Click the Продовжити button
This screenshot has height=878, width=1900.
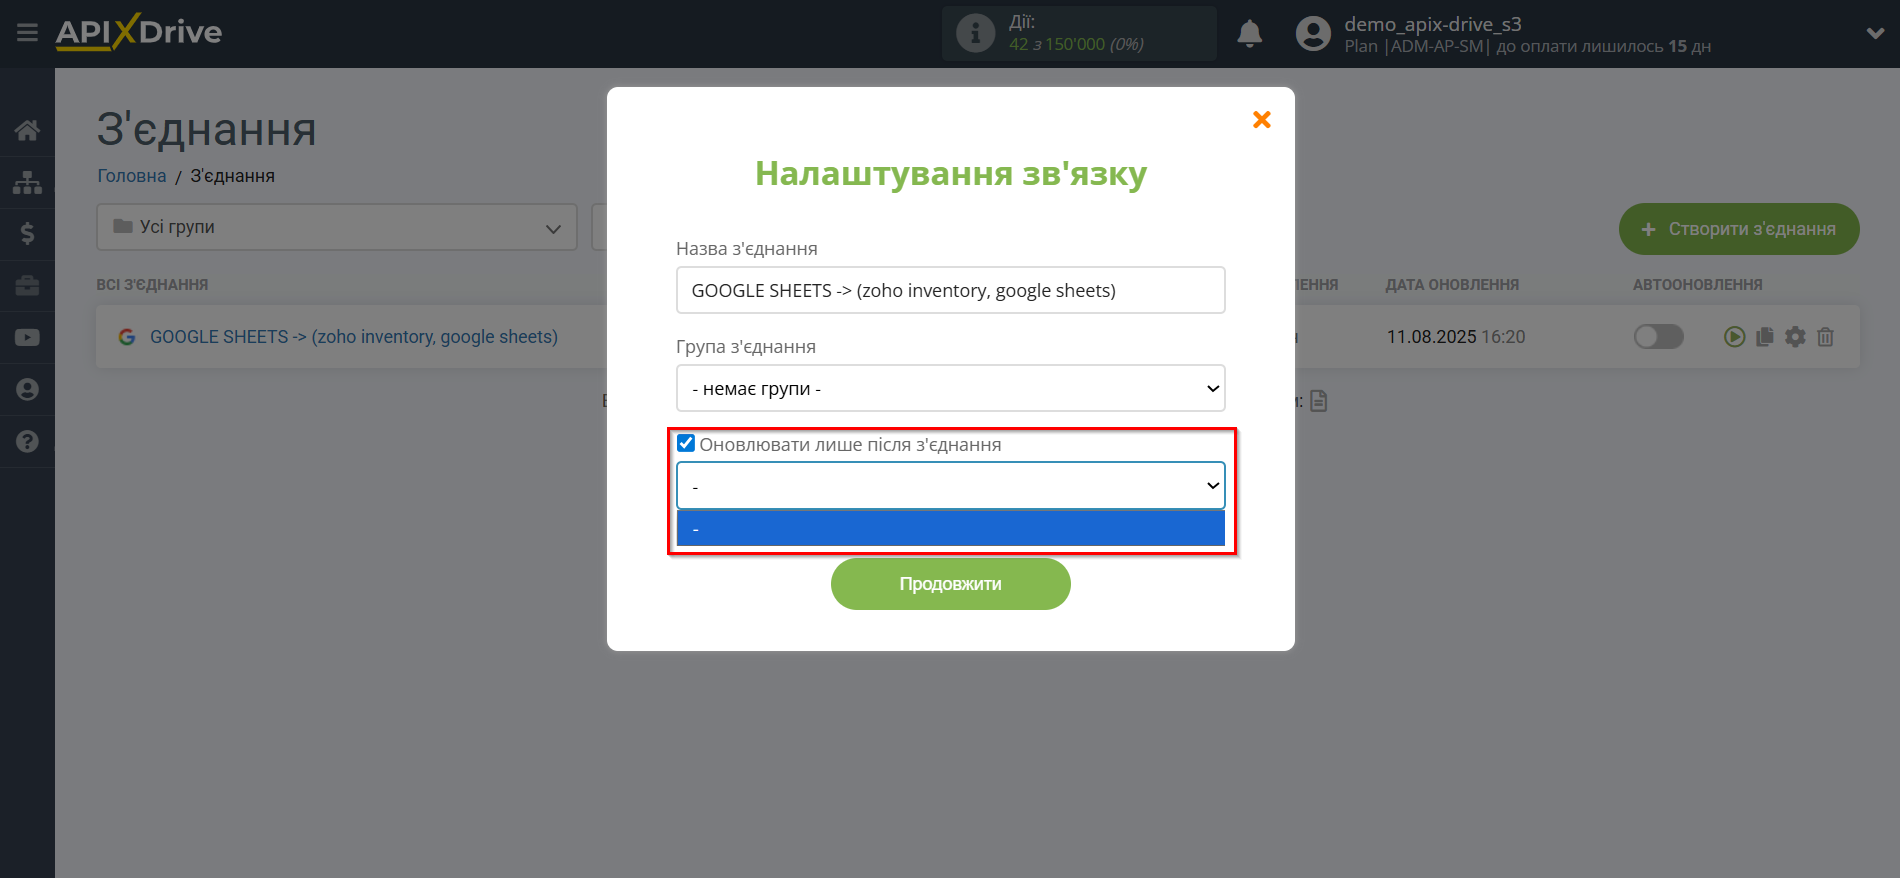(950, 584)
